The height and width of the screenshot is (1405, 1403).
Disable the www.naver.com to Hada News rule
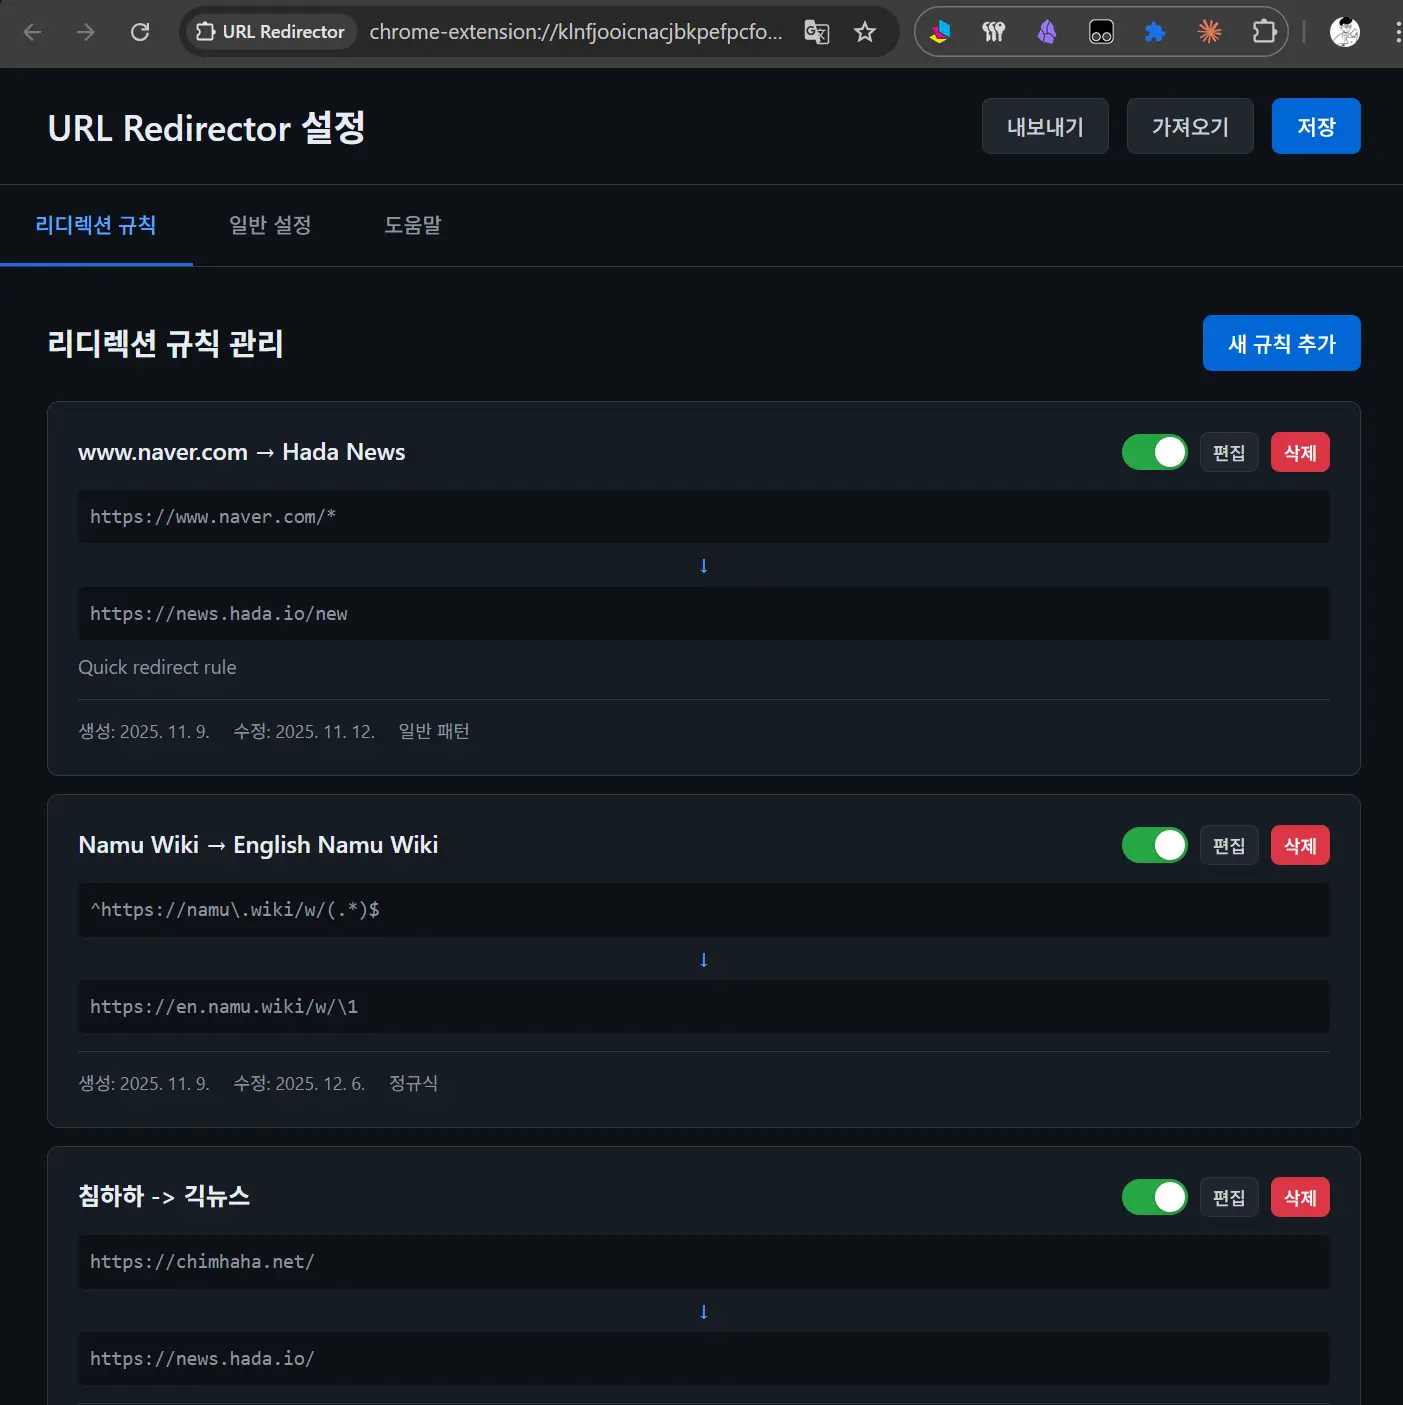click(x=1154, y=452)
